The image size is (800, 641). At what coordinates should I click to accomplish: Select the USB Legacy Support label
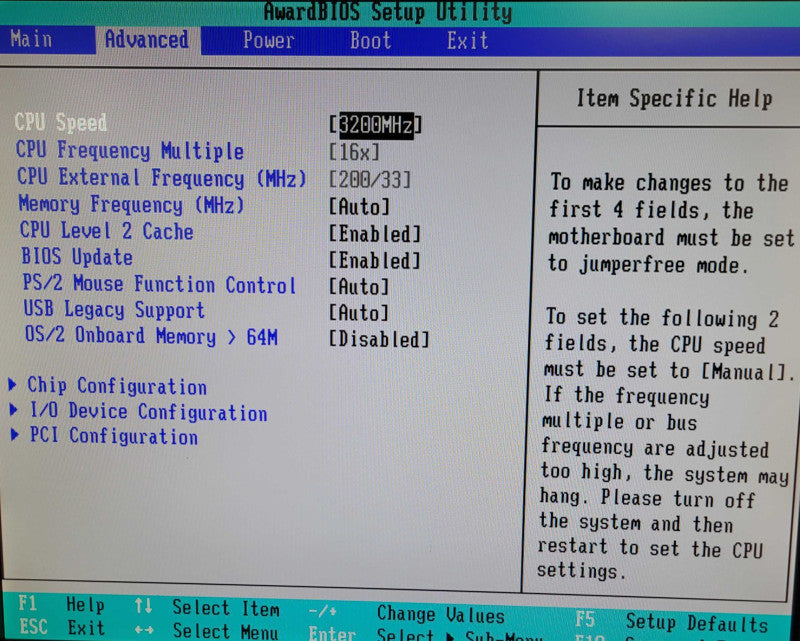[114, 310]
